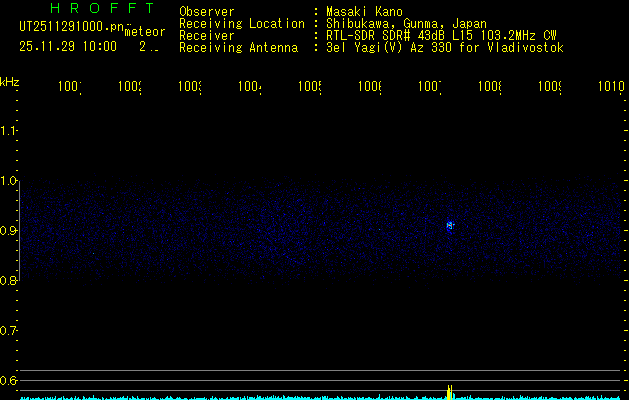Click the bright meteor echo spot on spectrogram

[x=450, y=225]
